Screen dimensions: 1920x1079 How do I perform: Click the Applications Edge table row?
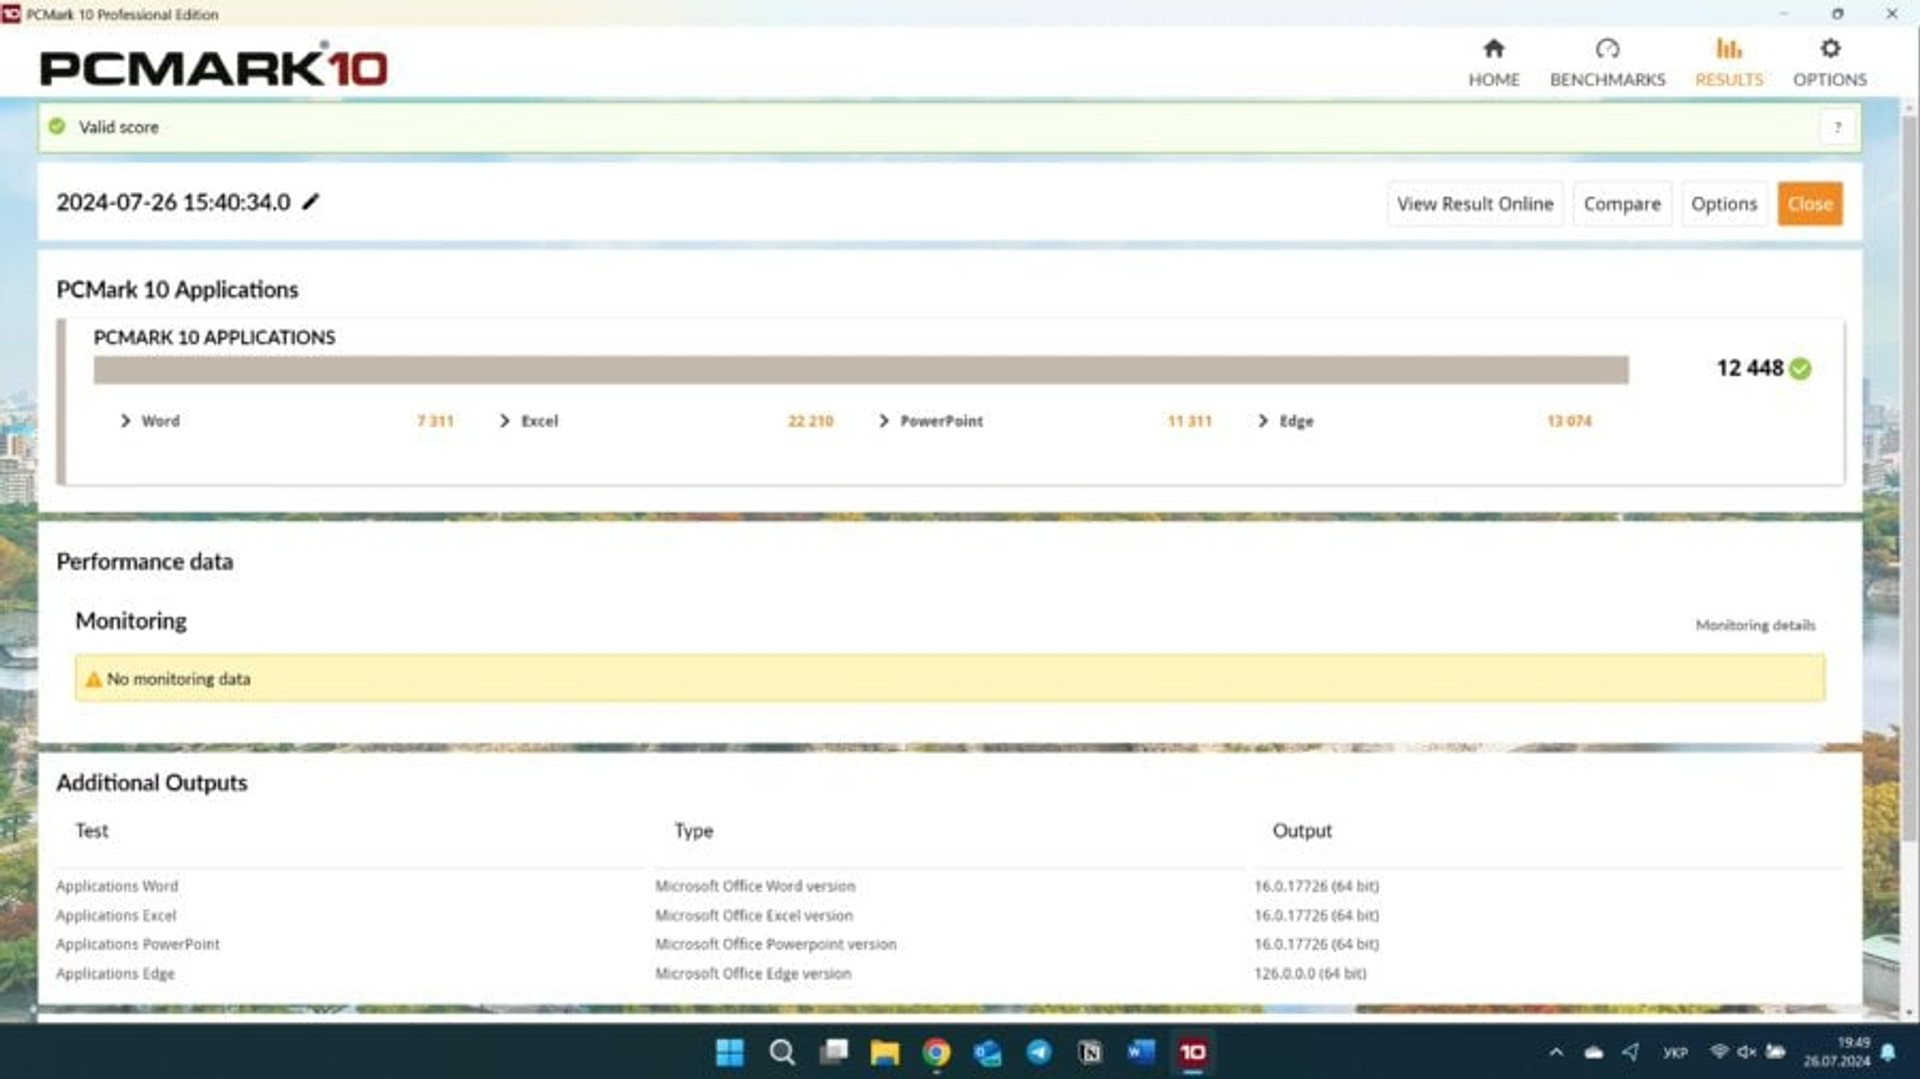point(949,973)
